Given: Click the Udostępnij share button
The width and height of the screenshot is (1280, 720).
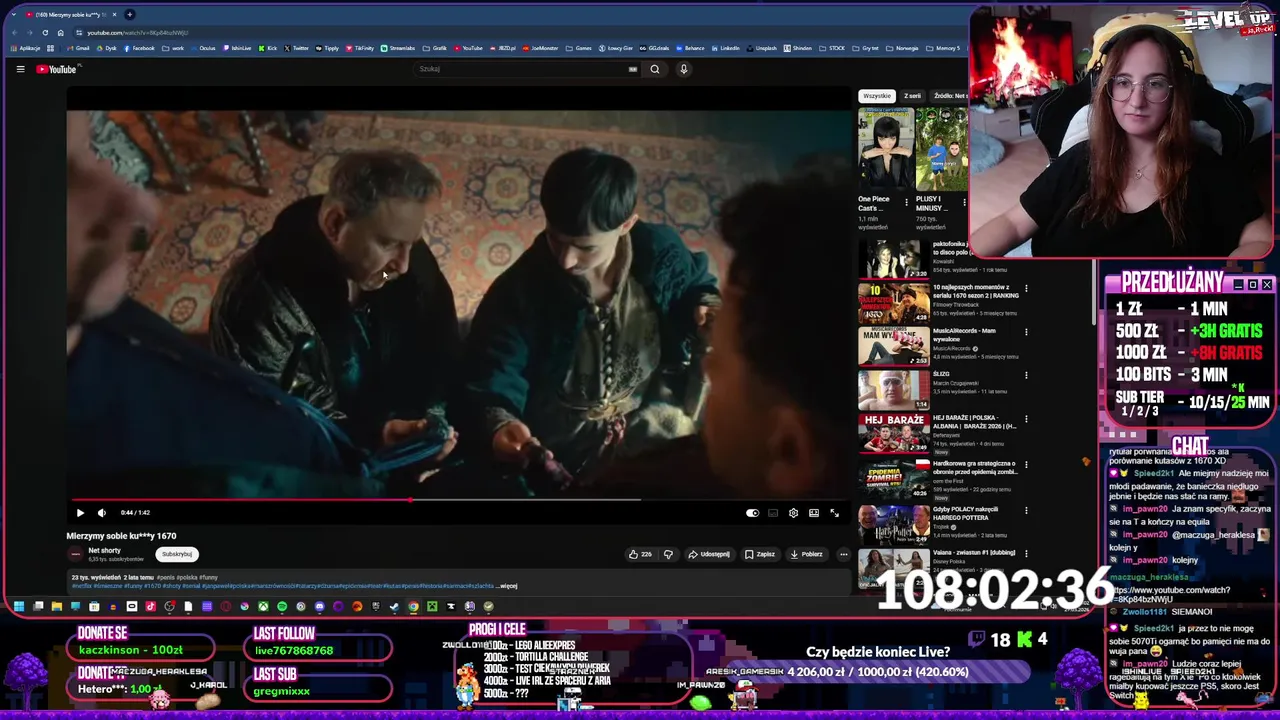Looking at the screenshot, I should tap(709, 554).
